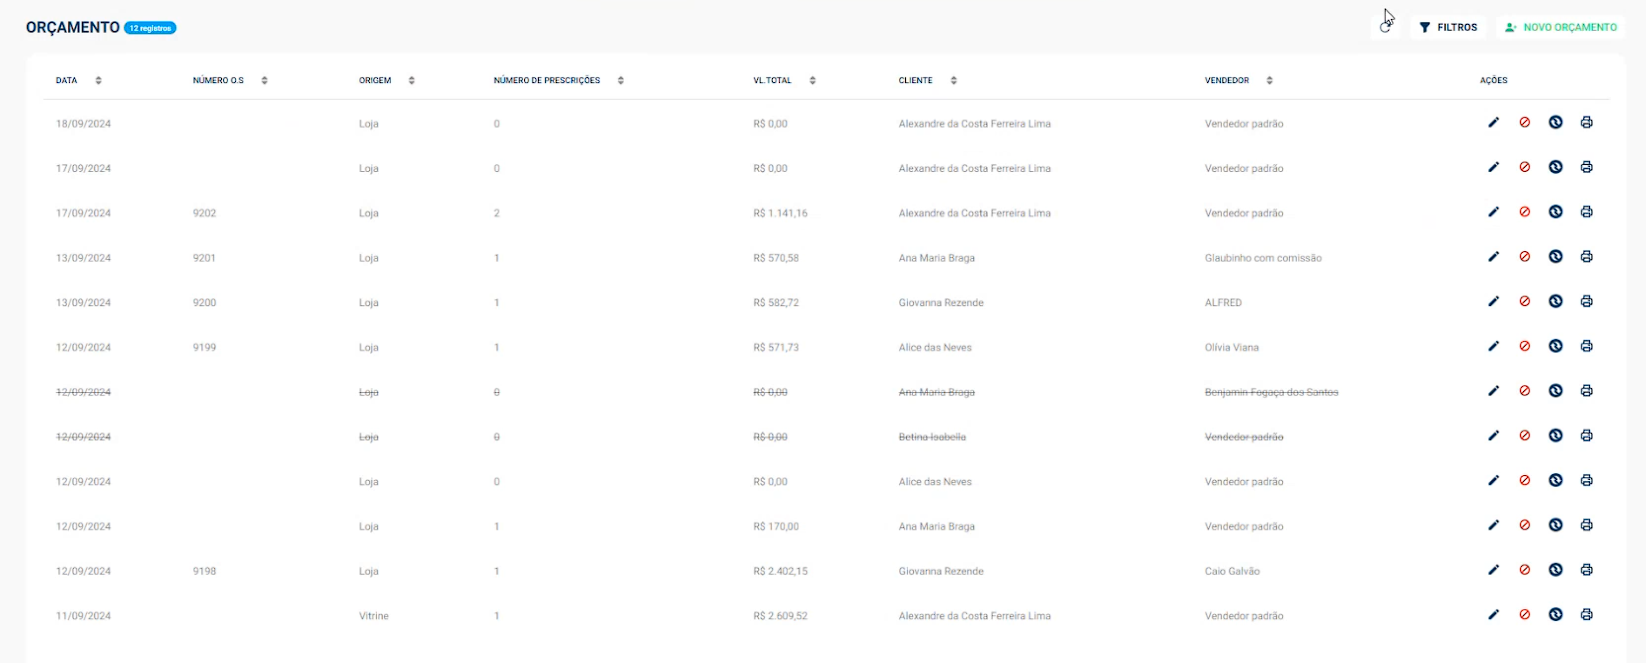Cancel the orçamento with O.S 9202

point(1524,212)
